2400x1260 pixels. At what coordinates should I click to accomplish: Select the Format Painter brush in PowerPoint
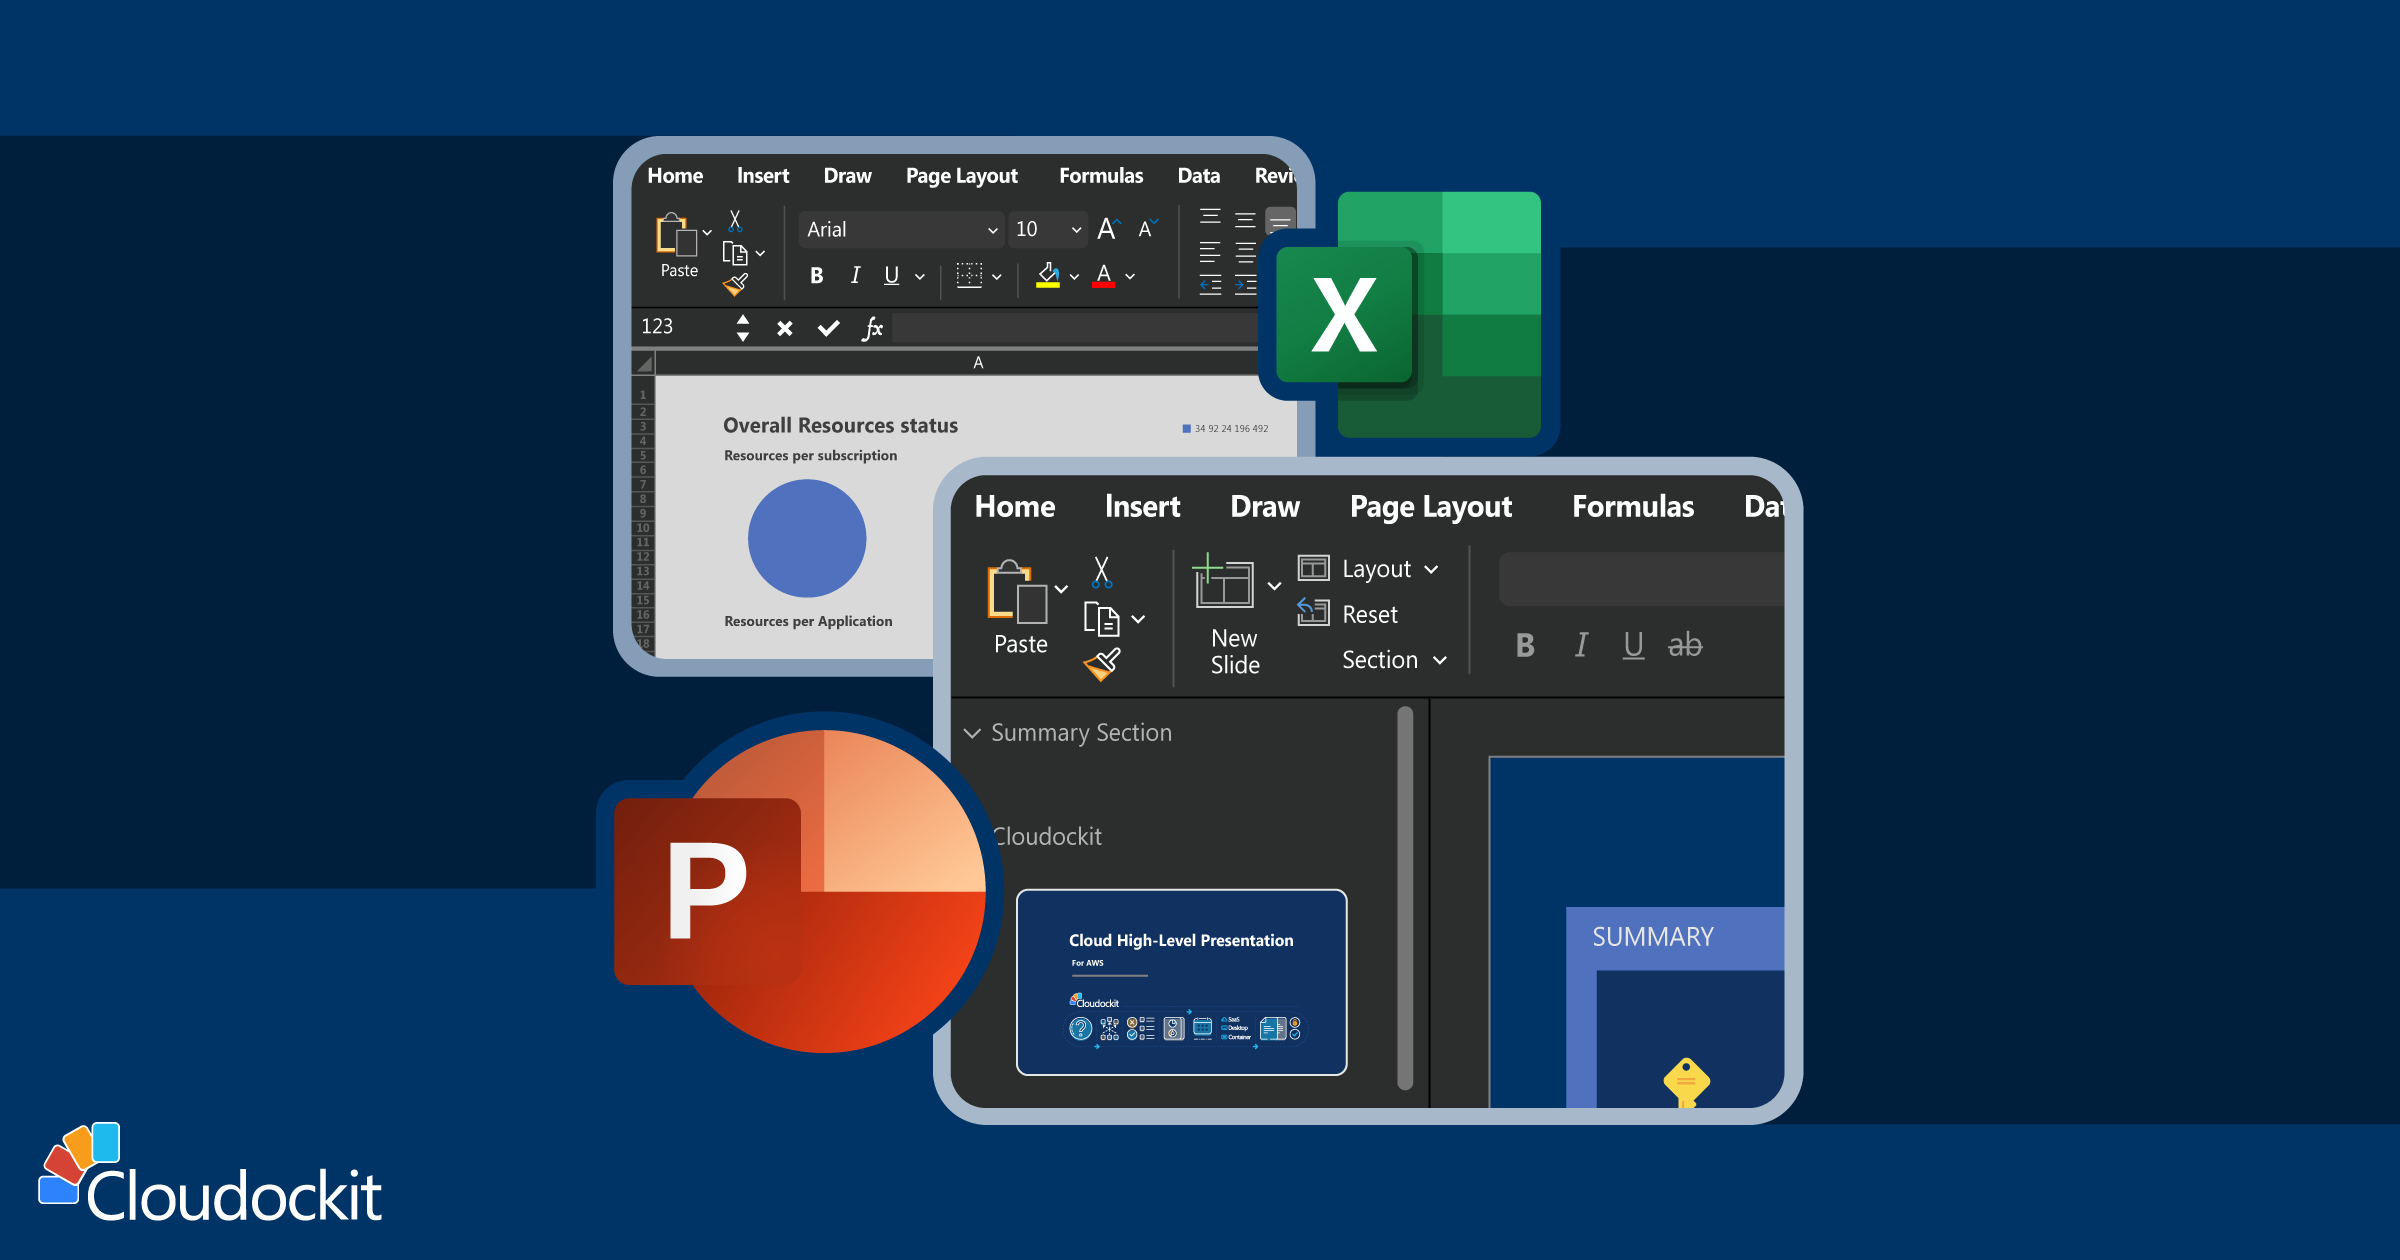(1102, 664)
